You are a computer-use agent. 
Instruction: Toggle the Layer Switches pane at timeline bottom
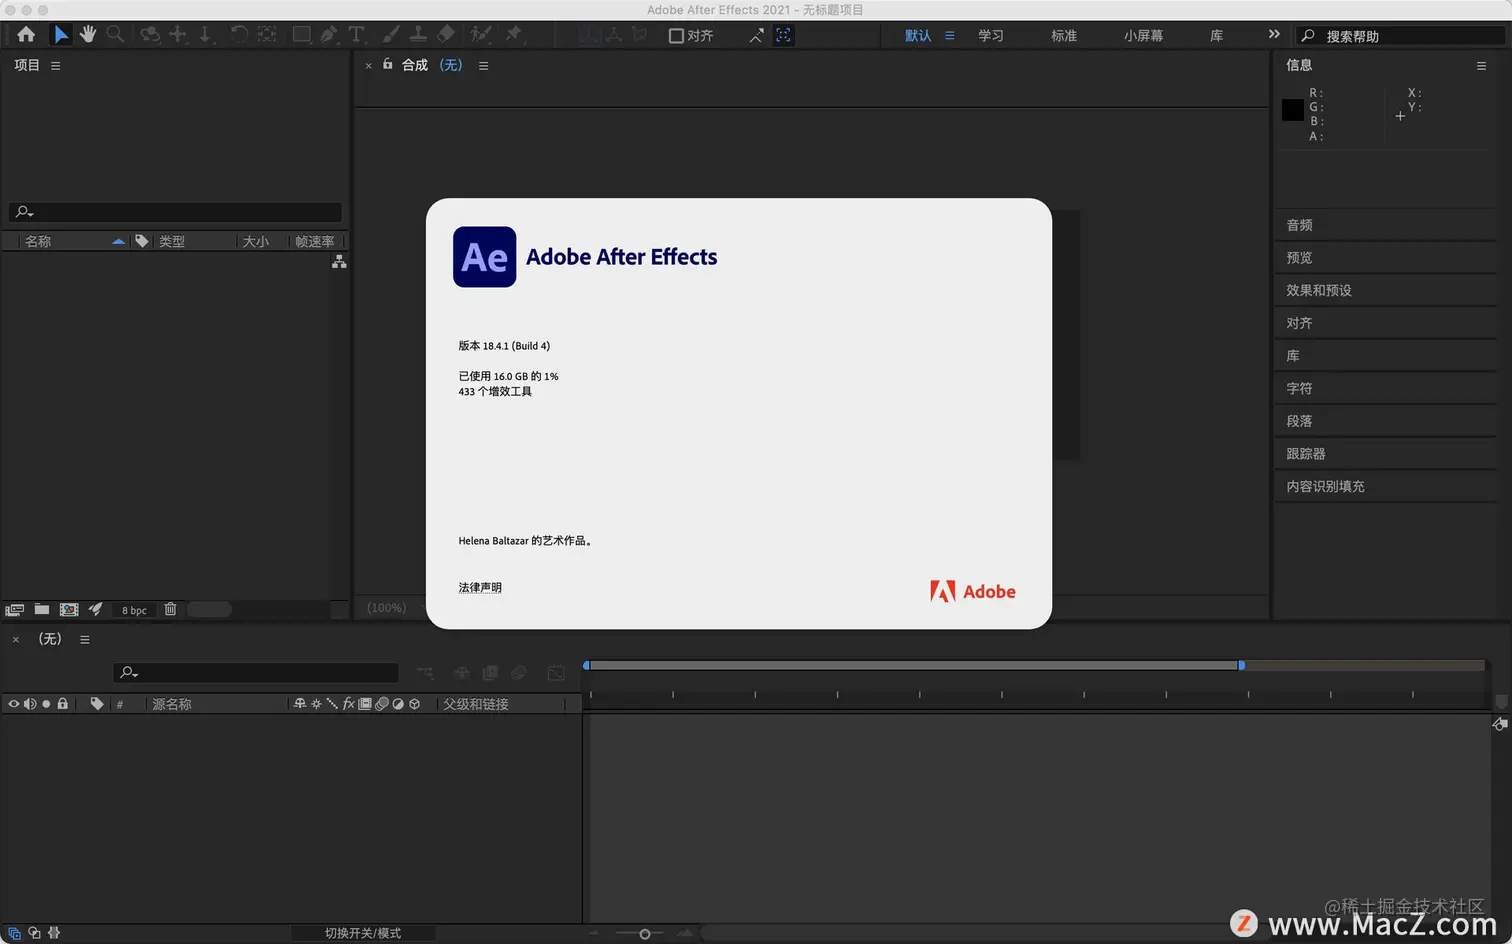(14, 933)
